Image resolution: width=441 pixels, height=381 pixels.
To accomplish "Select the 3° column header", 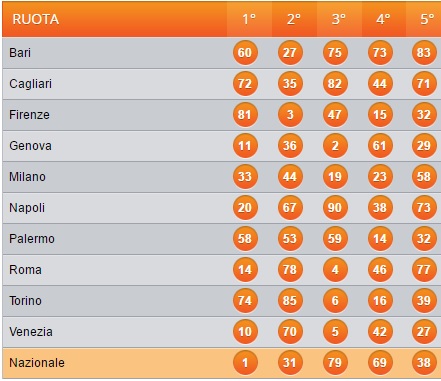I will [339, 19].
